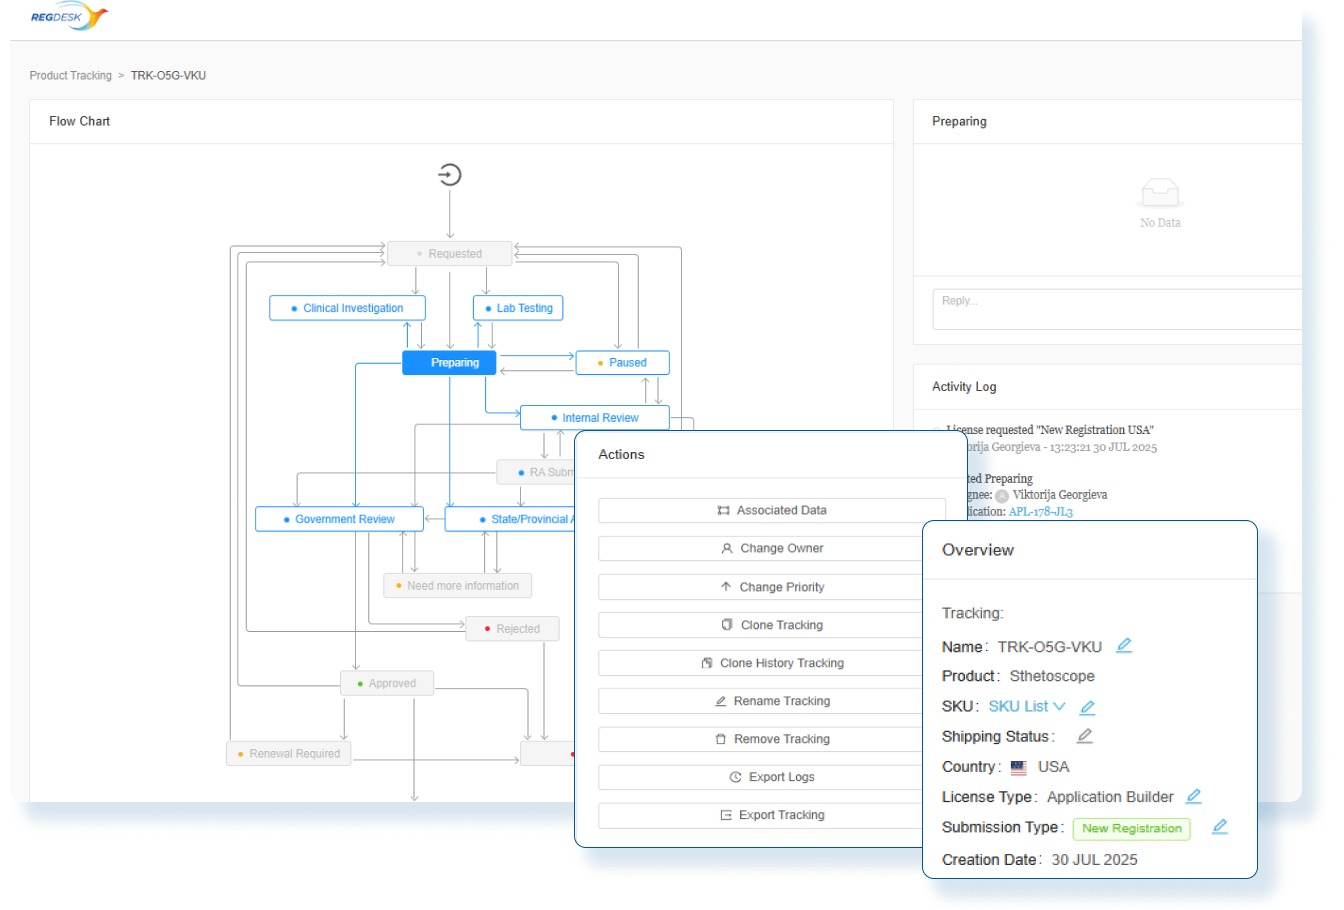Viewport: 1344px width, 910px height.
Task: Click the New Registration tag
Action: pos(1131,829)
